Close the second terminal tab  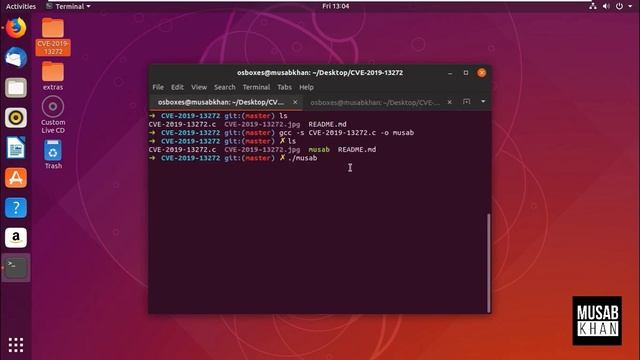449,102
